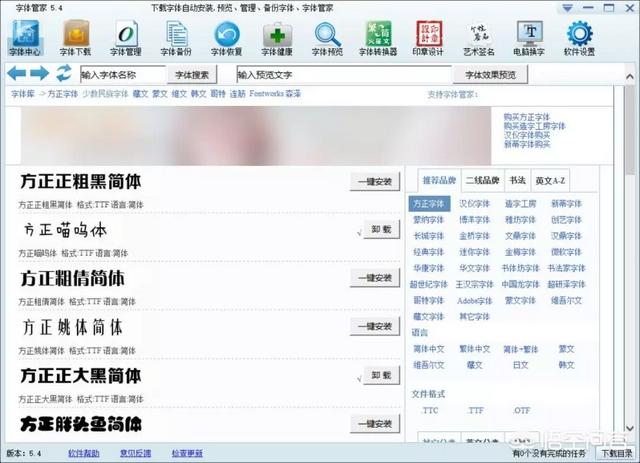Launch 字体恢复 font restore icon
Image resolution: width=640 pixels, height=463 pixels.
click(x=226, y=38)
